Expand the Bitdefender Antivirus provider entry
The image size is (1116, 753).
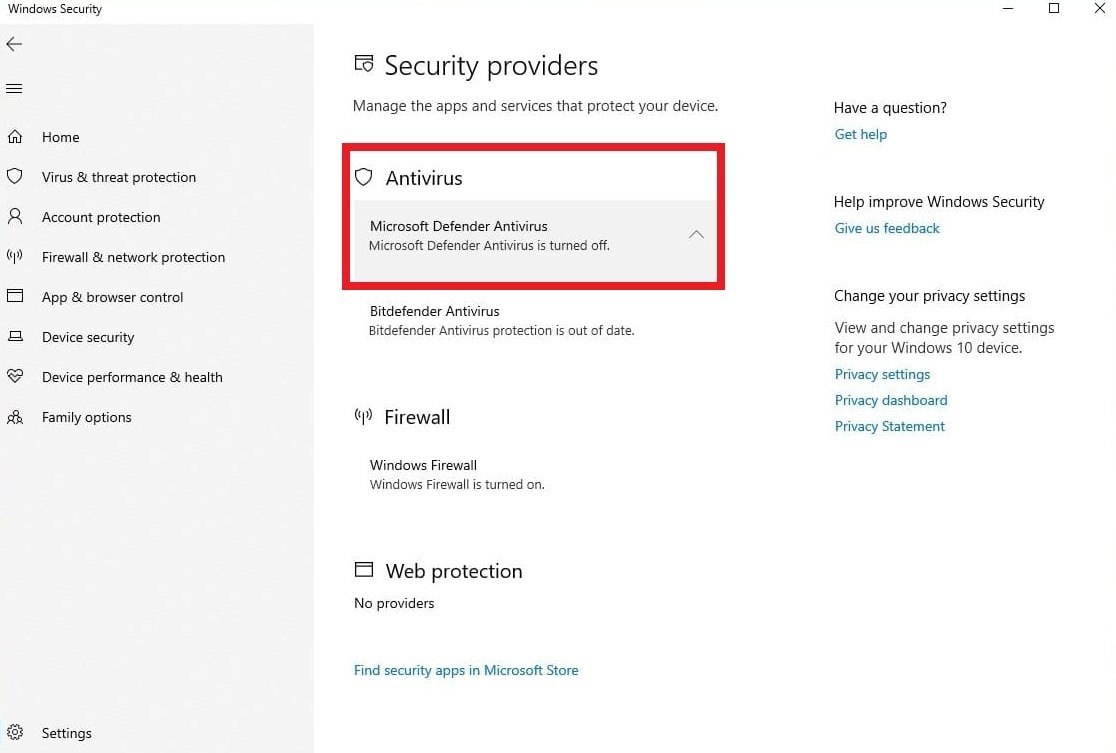(501, 320)
